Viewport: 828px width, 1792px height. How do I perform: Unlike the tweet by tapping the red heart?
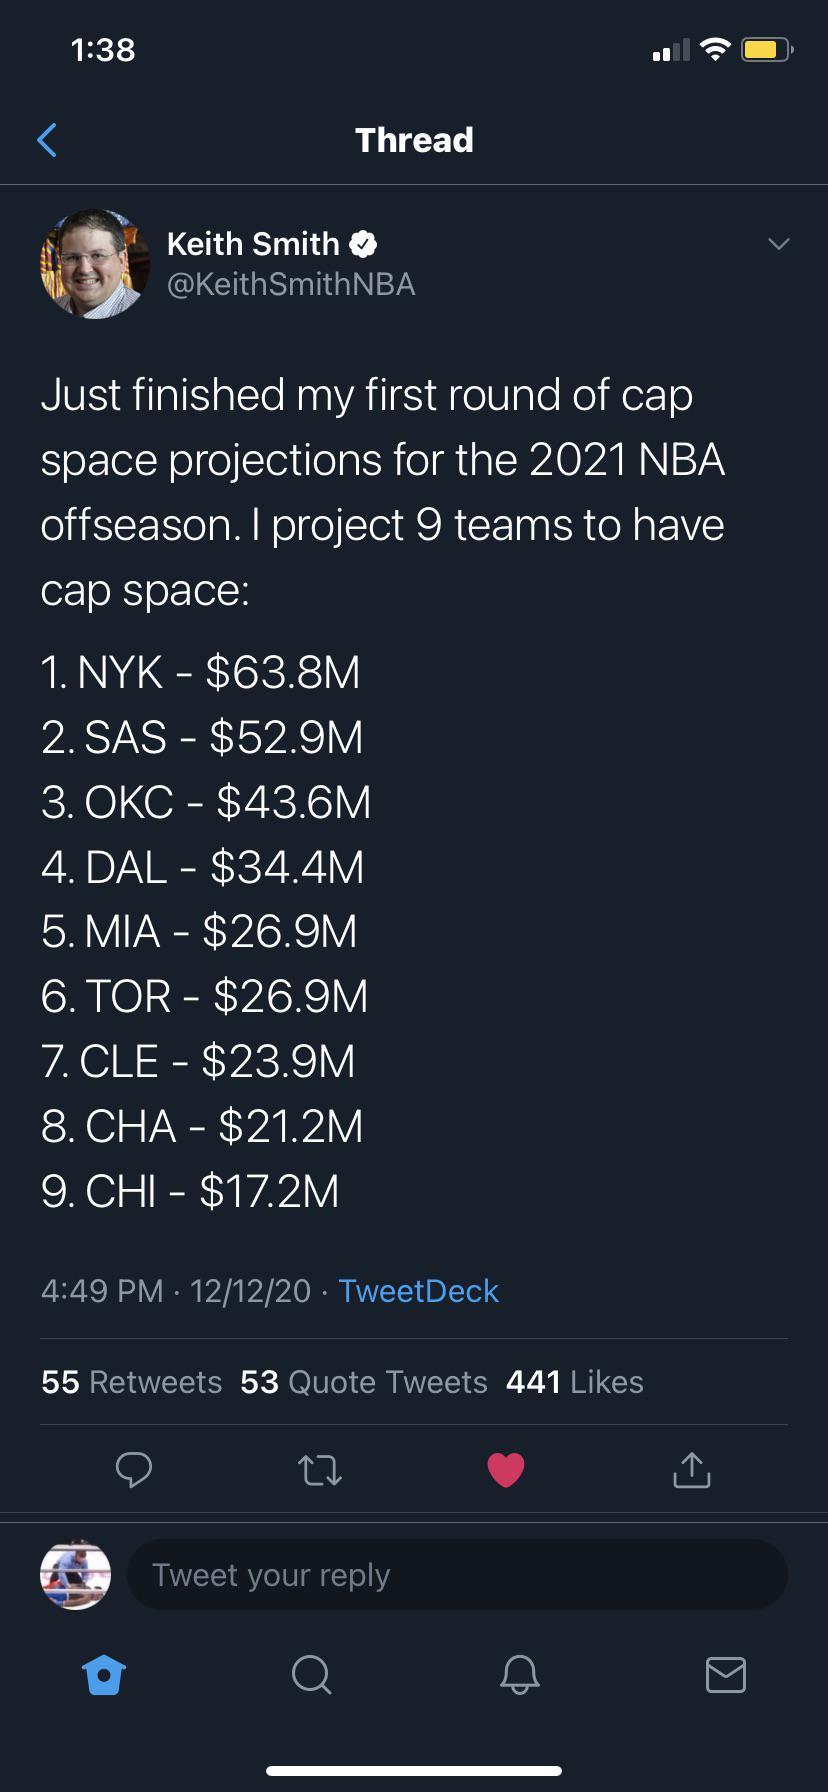[506, 1469]
